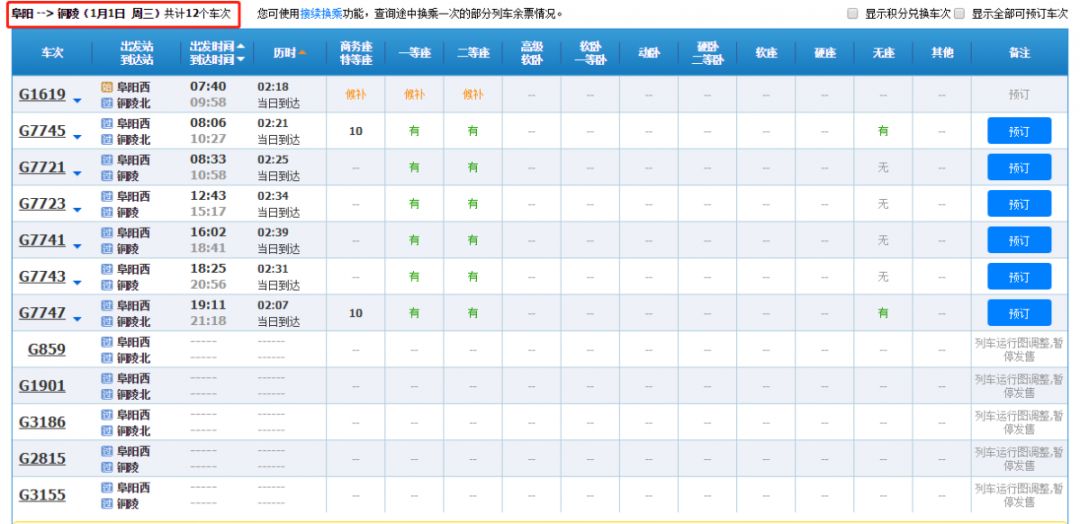Book train G7741 with 预订 button
Image resolution: width=1080 pixels, height=524 pixels.
1019,240
